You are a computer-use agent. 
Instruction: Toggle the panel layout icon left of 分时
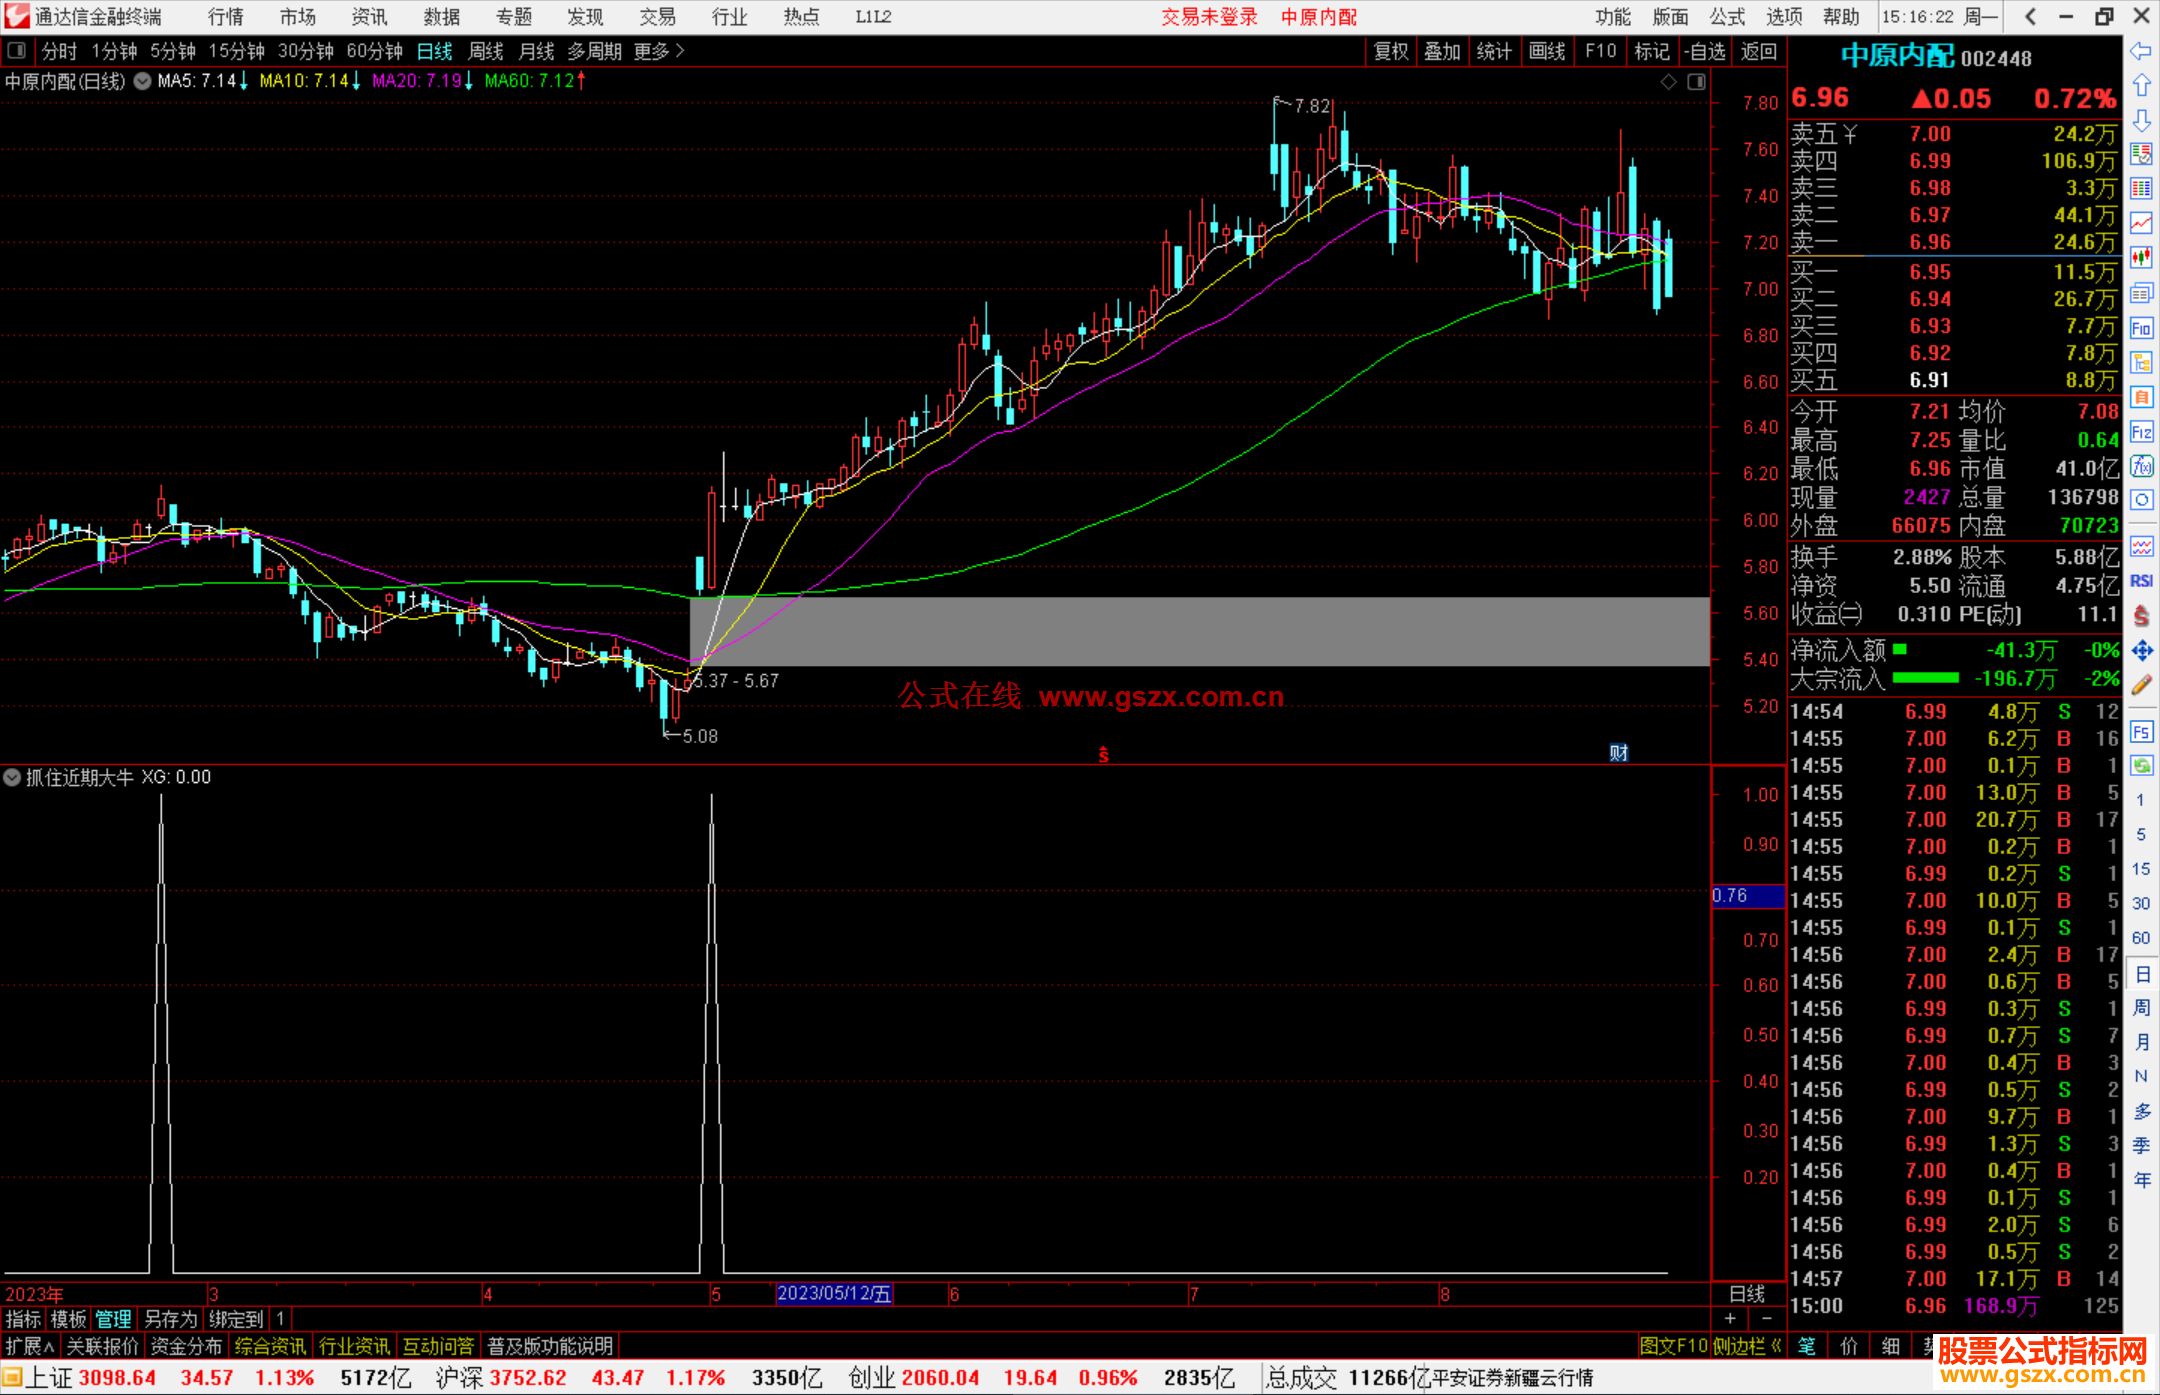[x=17, y=50]
